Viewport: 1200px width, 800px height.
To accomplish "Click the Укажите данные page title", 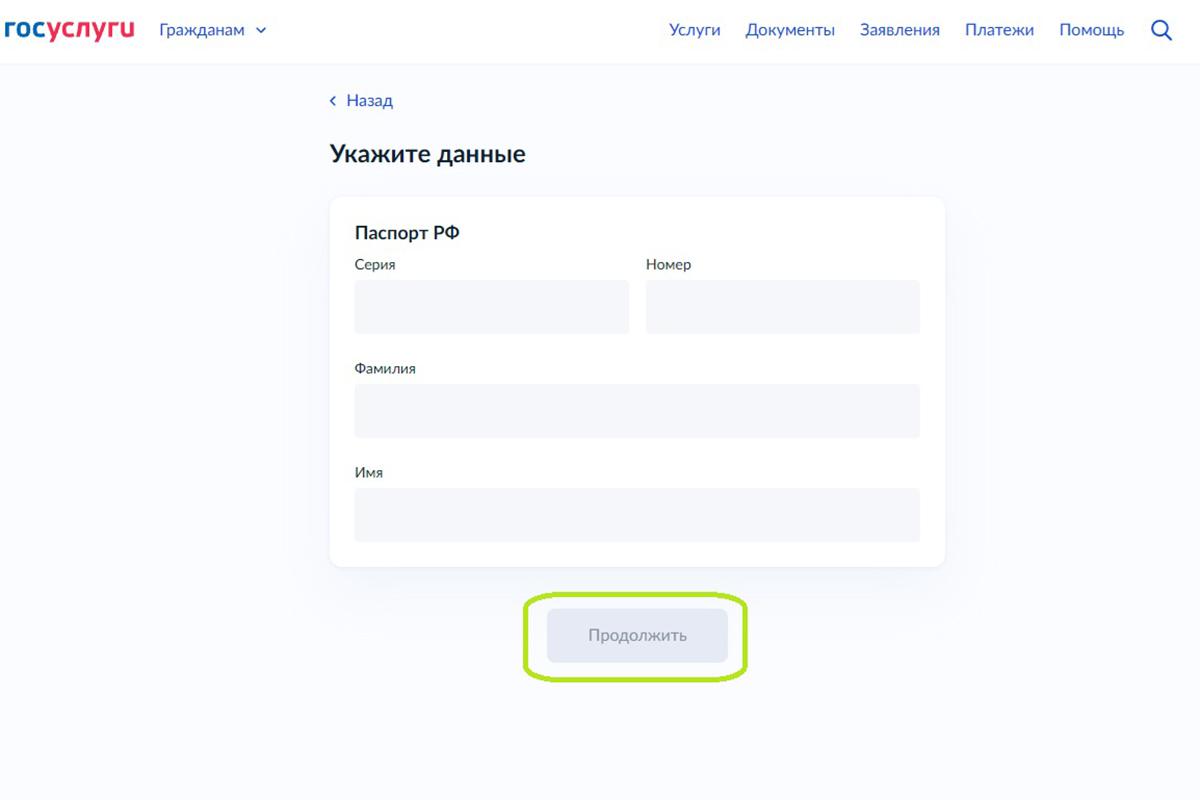I will [427, 154].
